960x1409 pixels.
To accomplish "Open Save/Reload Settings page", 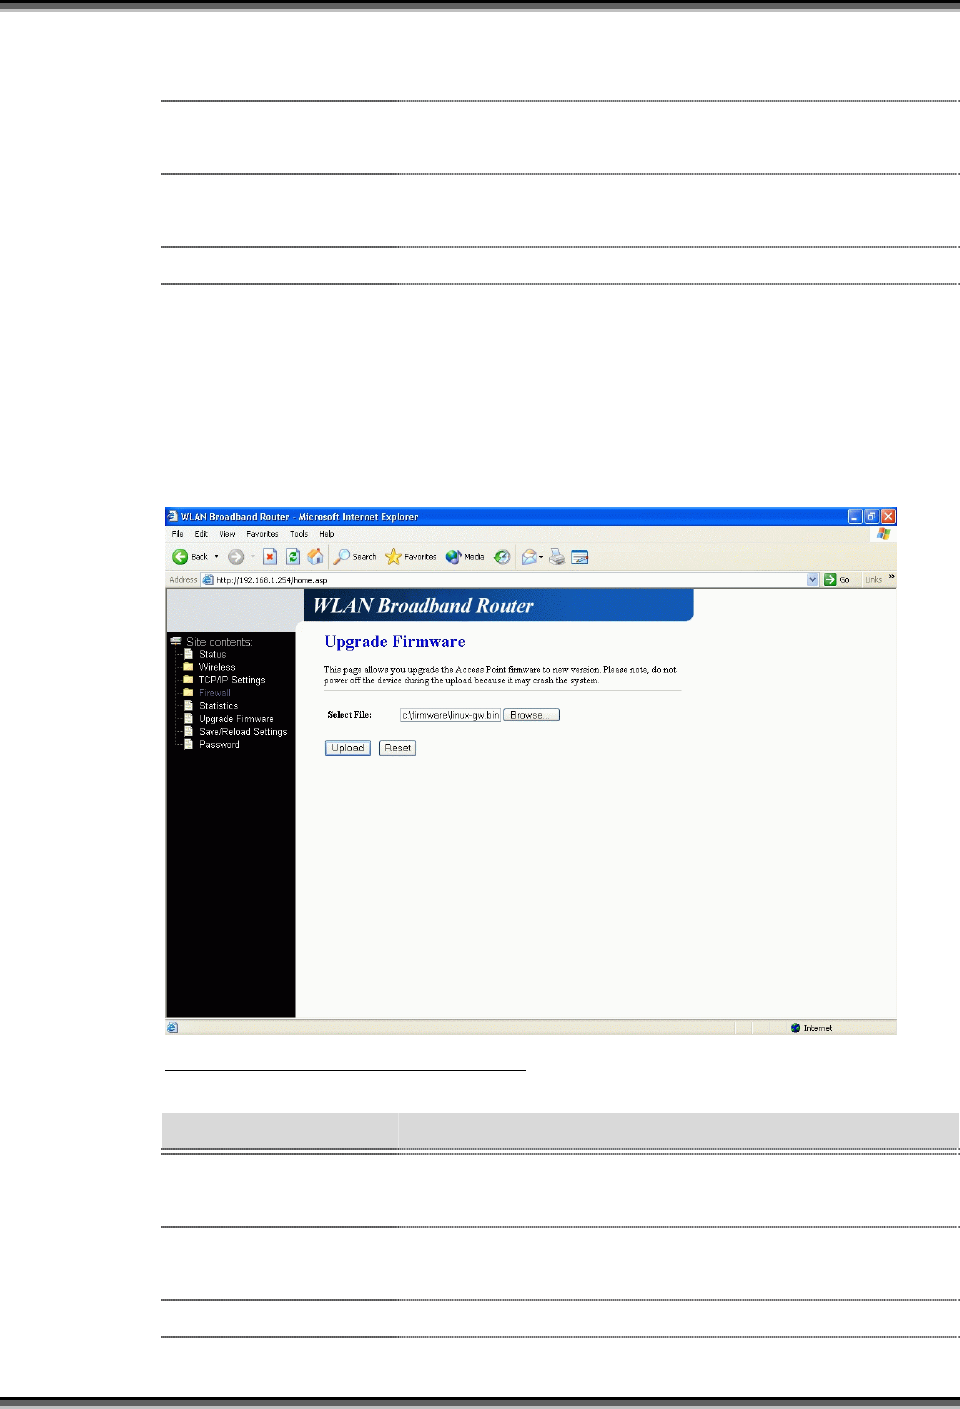I will click(243, 732).
